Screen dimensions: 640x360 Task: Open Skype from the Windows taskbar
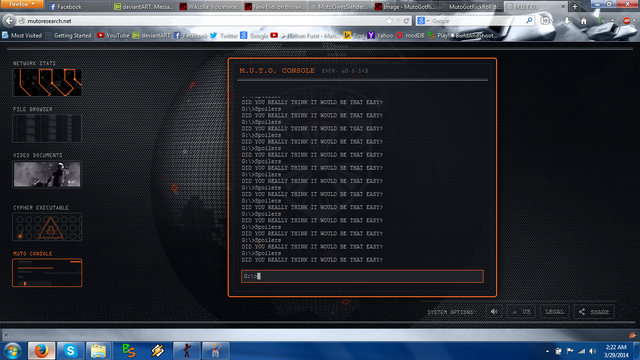click(70, 351)
